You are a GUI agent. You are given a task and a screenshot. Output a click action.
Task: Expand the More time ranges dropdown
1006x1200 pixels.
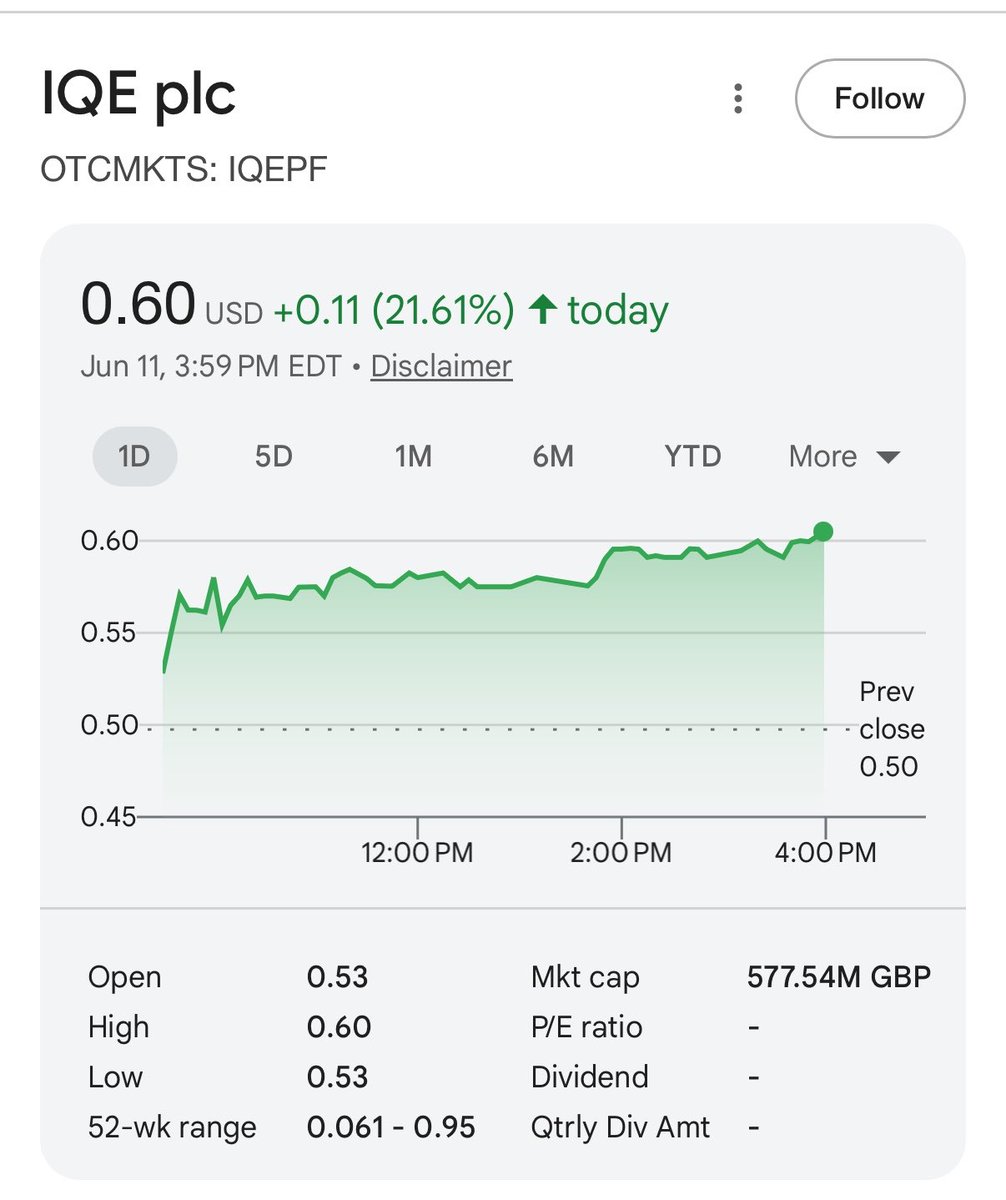844,456
